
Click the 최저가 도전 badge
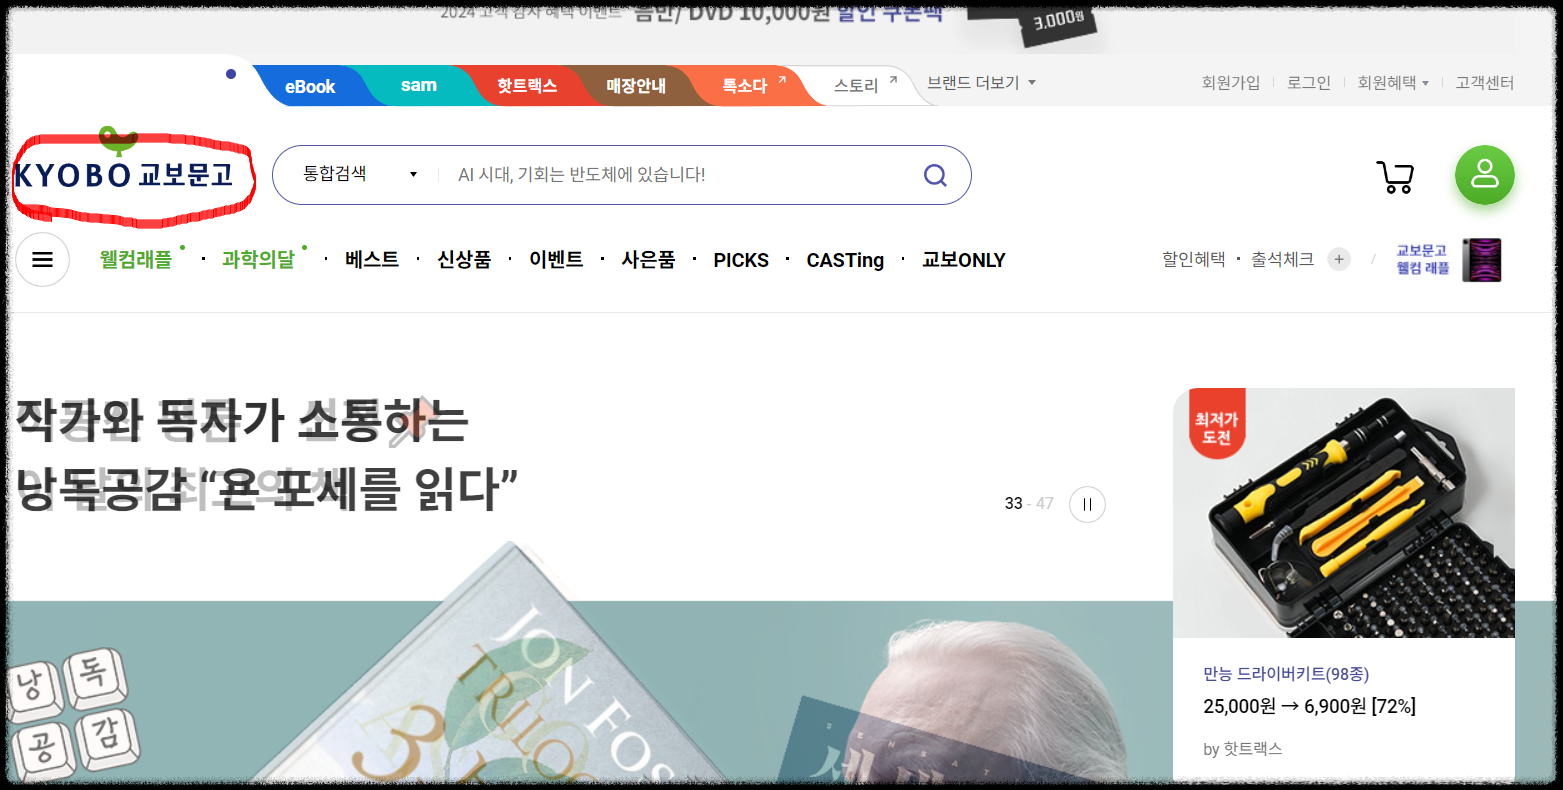coord(1215,425)
